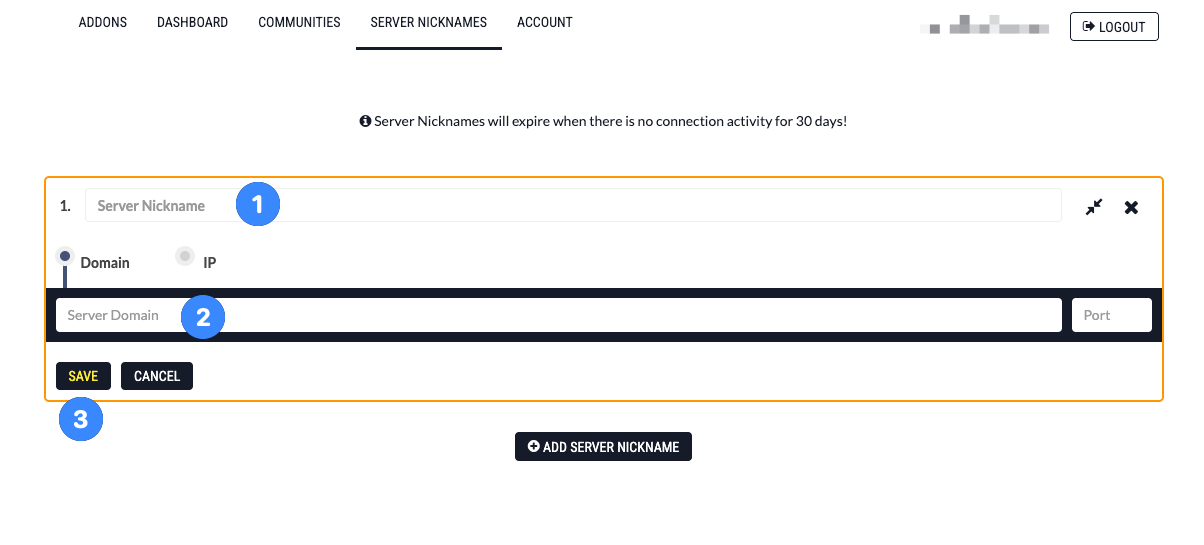The image size is (1204, 545).
Task: Collapse the server nickname entry with the compress icon
Action: [x=1095, y=207]
